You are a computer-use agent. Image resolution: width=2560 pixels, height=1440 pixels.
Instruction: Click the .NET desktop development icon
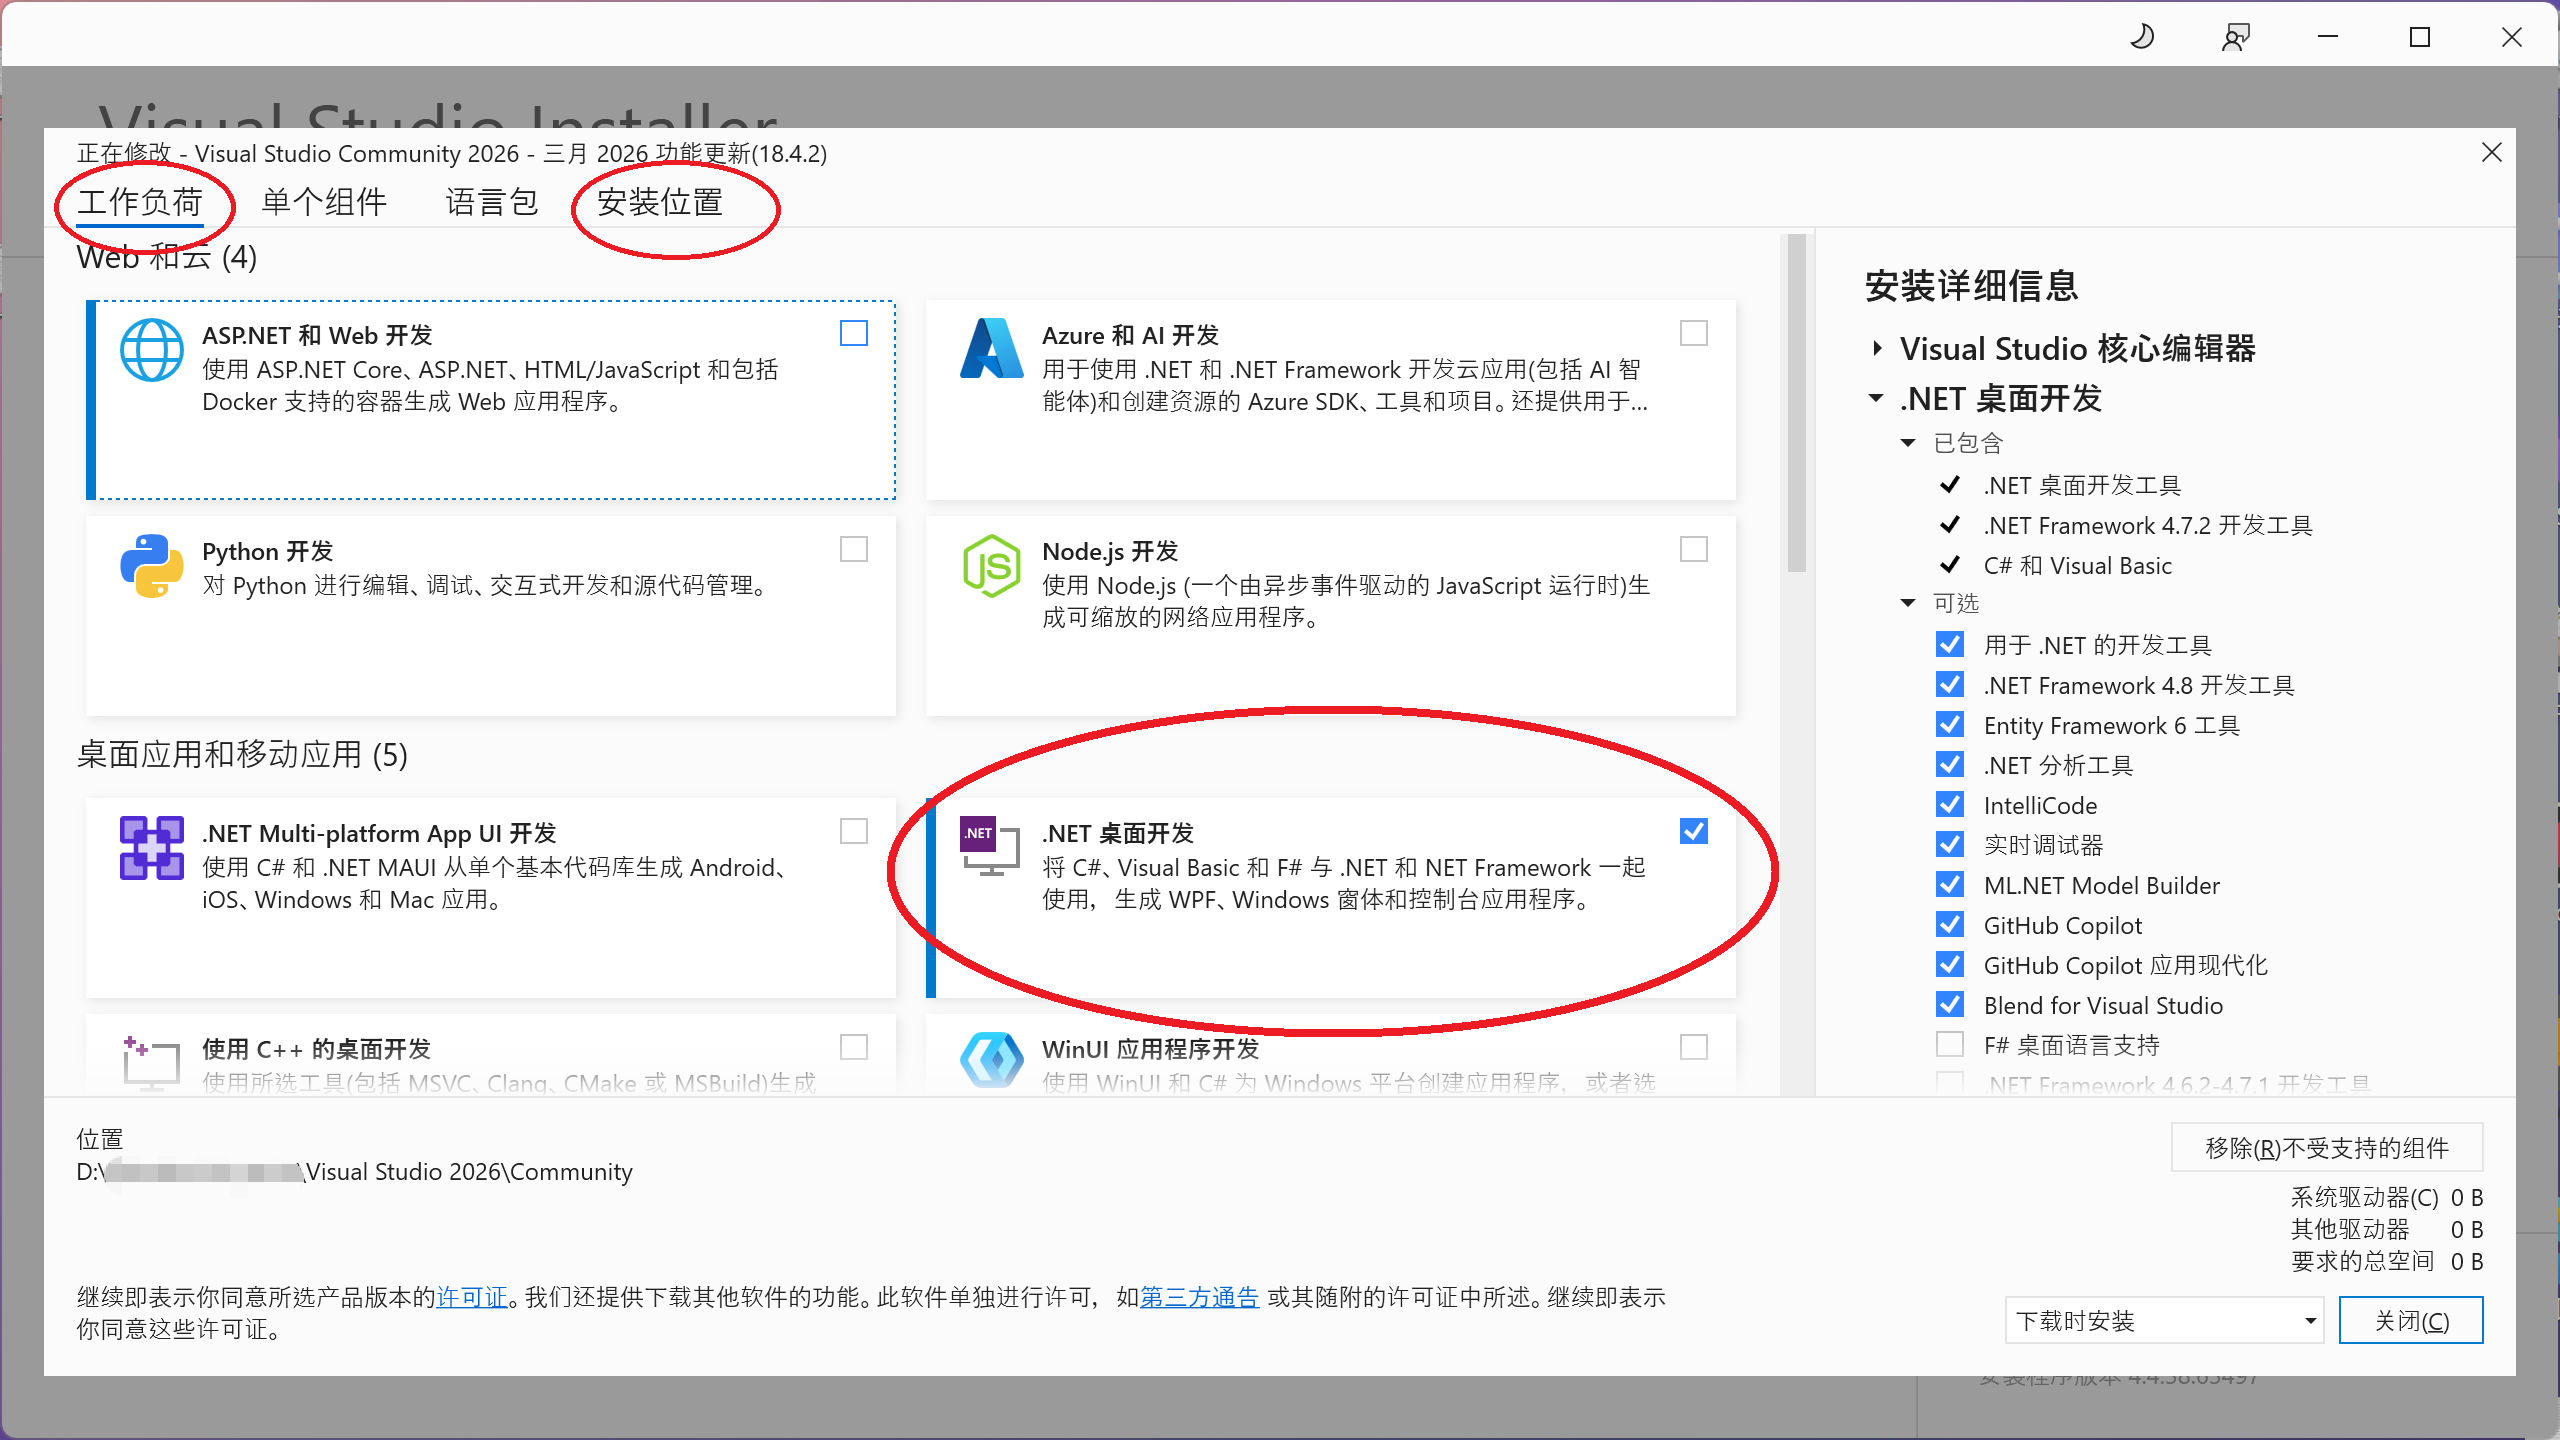click(x=990, y=846)
